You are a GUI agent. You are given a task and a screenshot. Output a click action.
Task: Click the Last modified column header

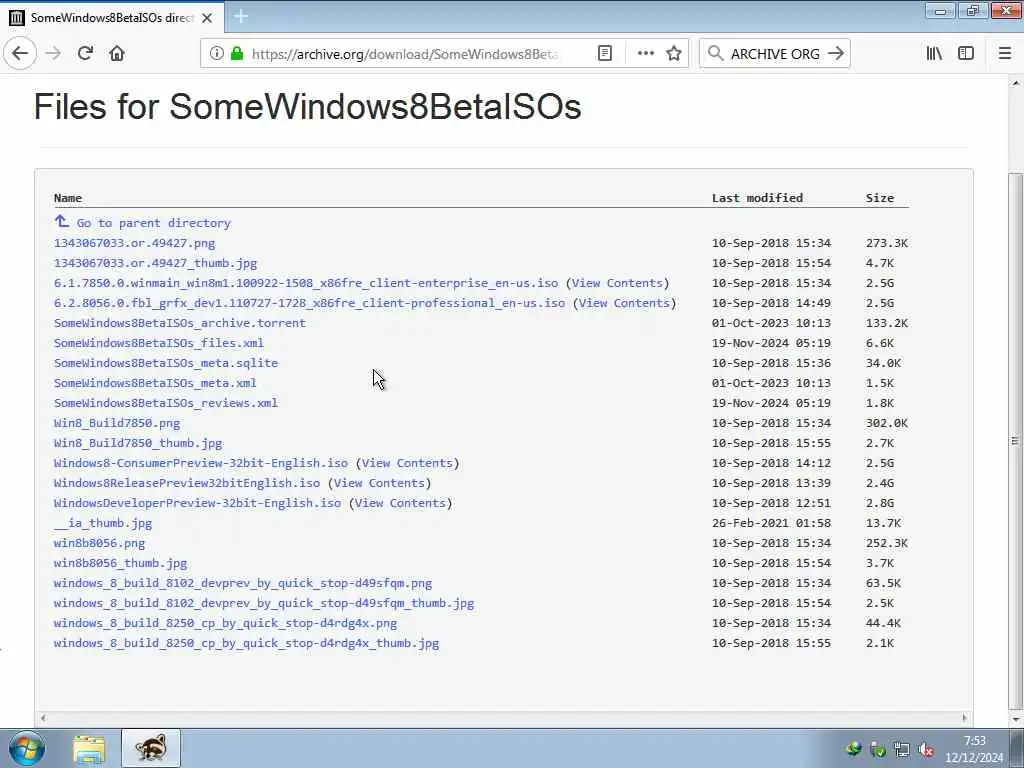[757, 198]
